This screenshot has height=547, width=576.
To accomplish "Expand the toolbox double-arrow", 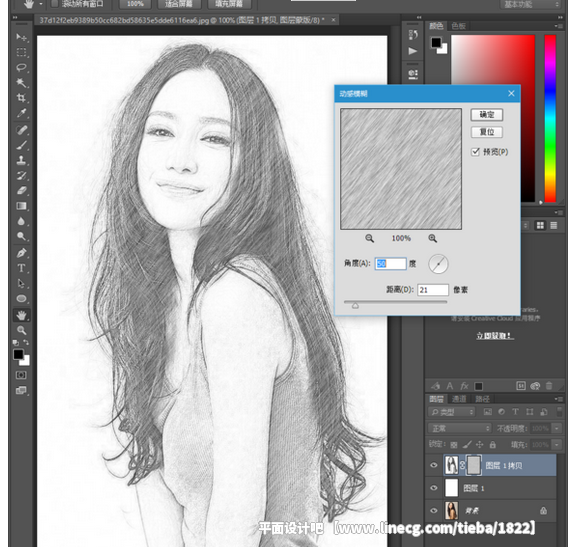I will point(15,17).
